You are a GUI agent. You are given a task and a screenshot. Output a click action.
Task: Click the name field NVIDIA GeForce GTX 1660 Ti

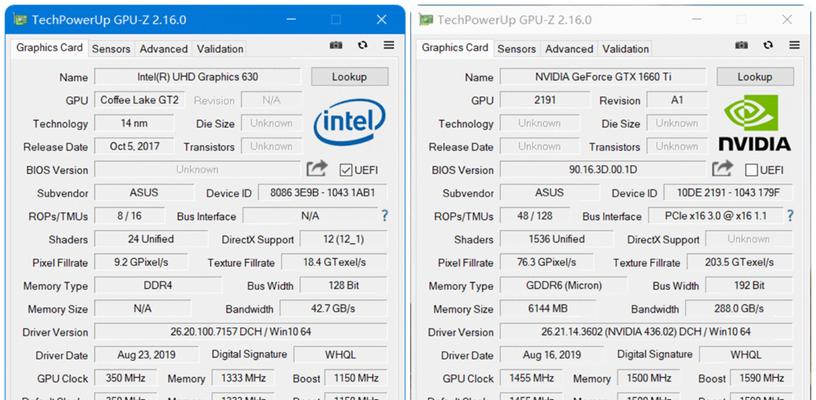pos(603,76)
